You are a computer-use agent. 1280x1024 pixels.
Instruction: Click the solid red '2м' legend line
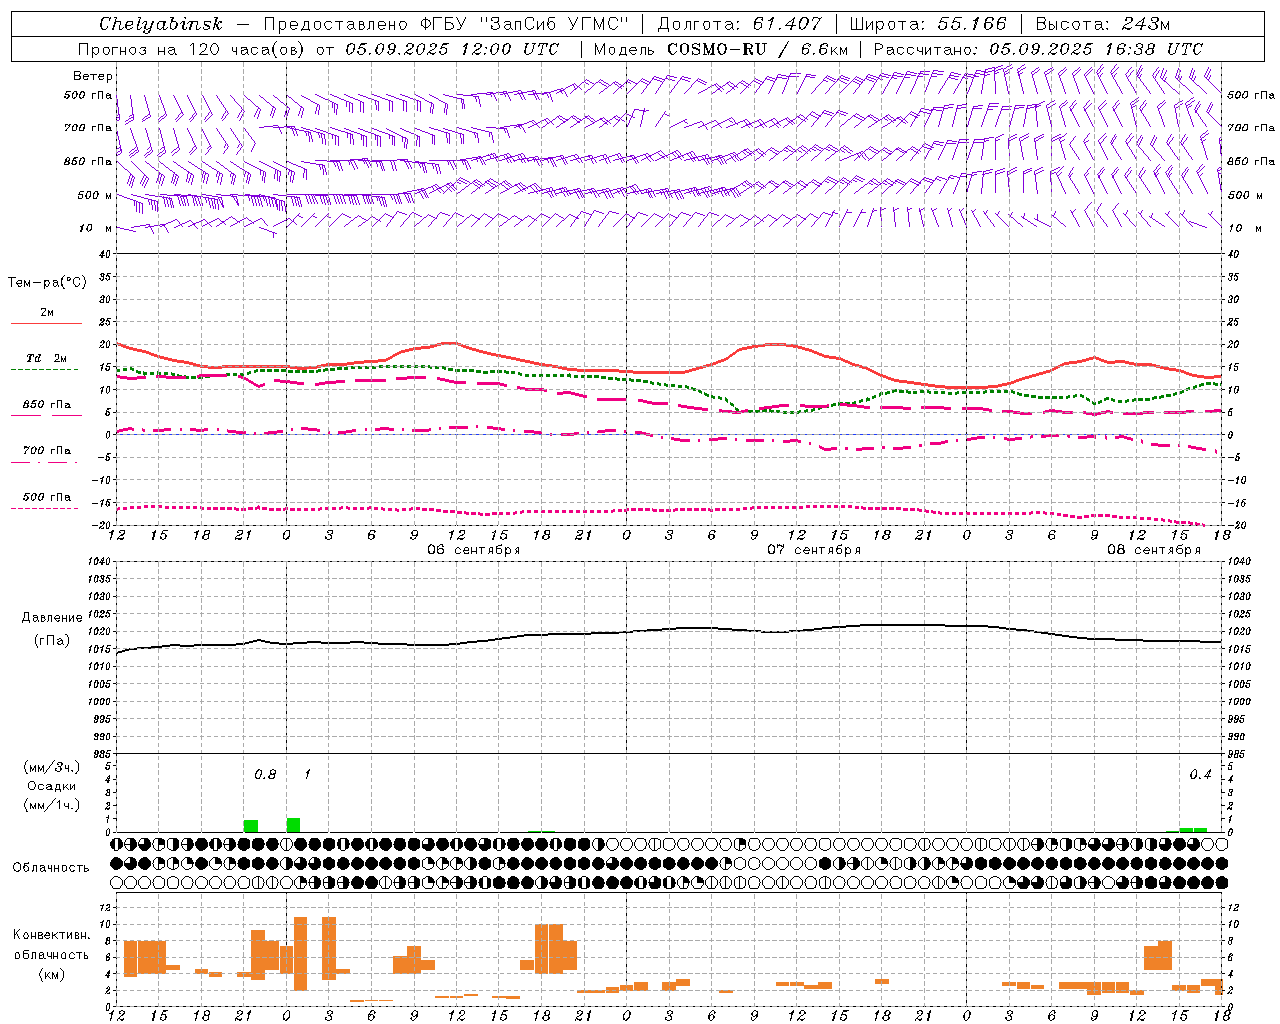46,323
